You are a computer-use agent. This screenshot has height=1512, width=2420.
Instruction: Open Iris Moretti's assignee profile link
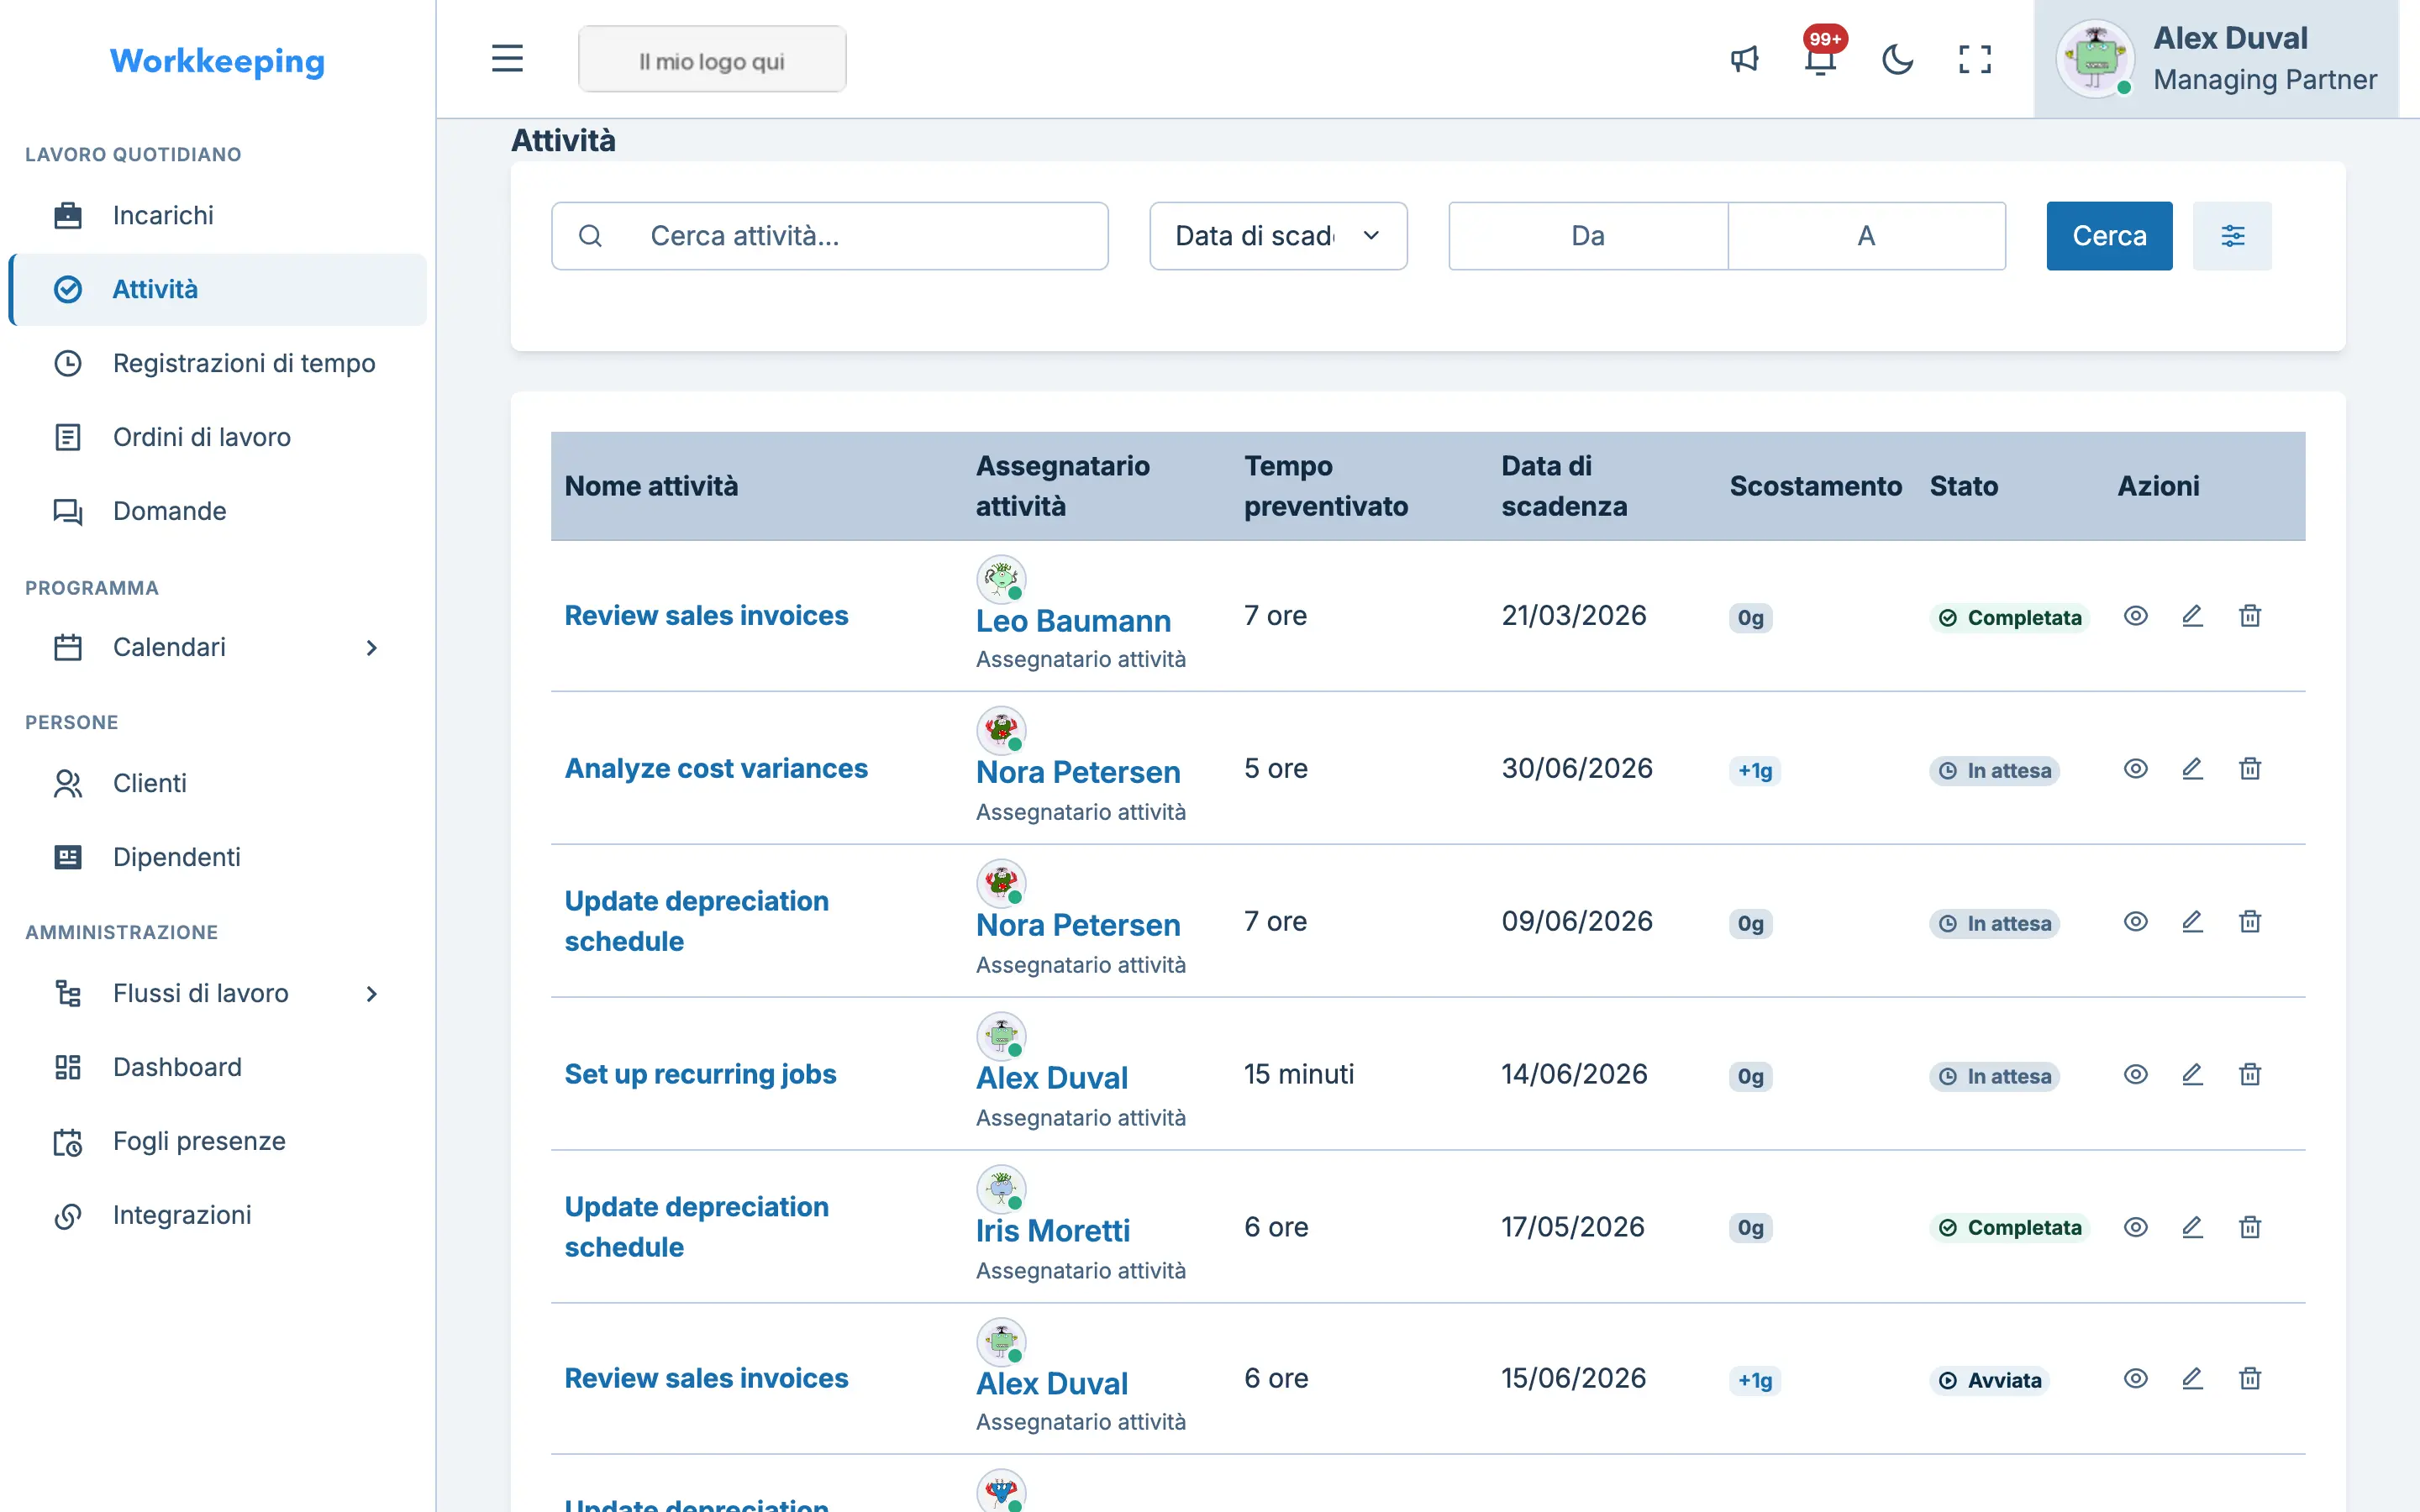pyautogui.click(x=1053, y=1231)
